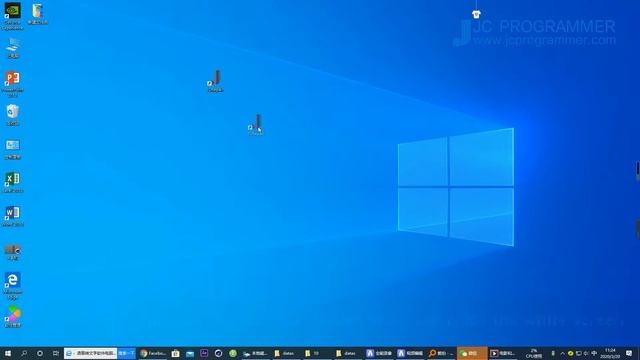The width and height of the screenshot is (640, 360).
Task: Click the yellow-green round tray icon
Action: [570, 353]
